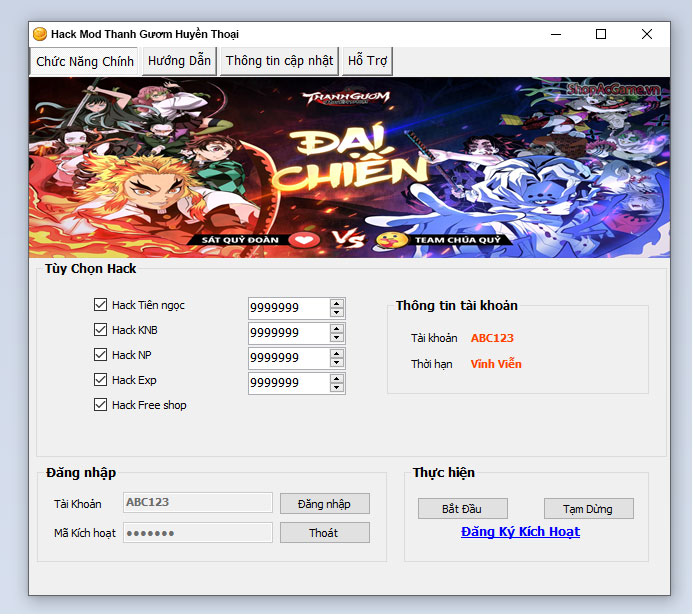Click the heart icon on the banner
The width and height of the screenshot is (693, 616).
pyautogui.click(x=305, y=239)
